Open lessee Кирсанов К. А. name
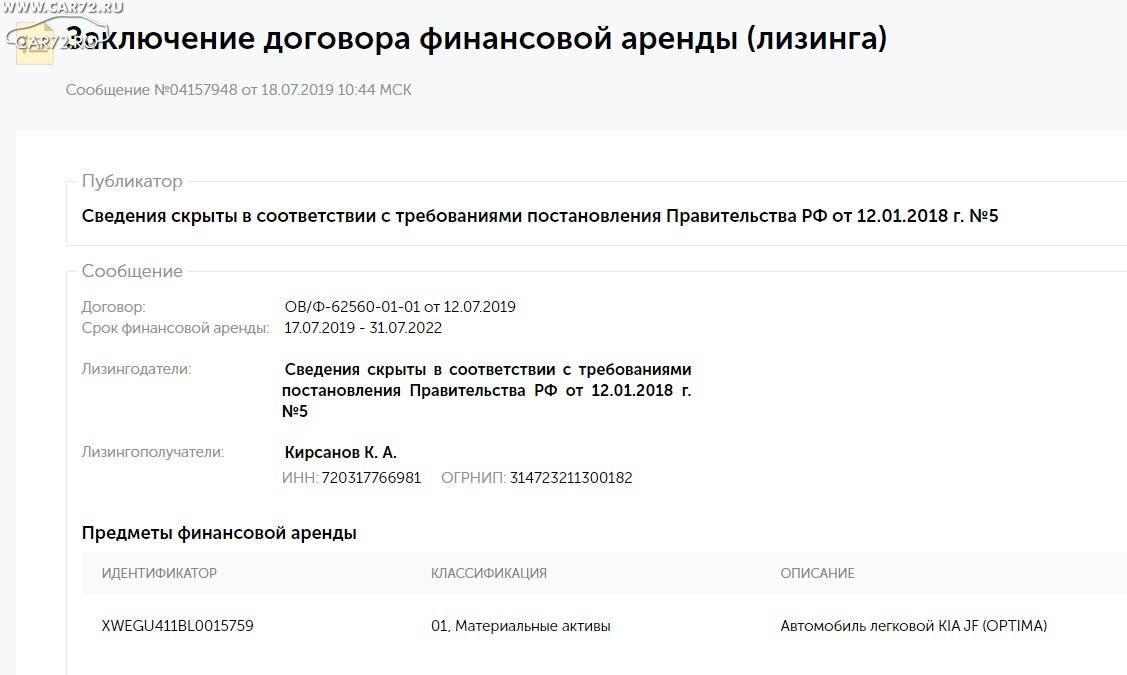 [x=341, y=452]
